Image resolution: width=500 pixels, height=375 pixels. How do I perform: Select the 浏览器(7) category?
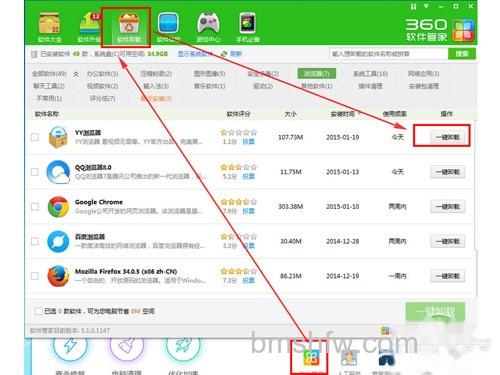[x=317, y=74]
